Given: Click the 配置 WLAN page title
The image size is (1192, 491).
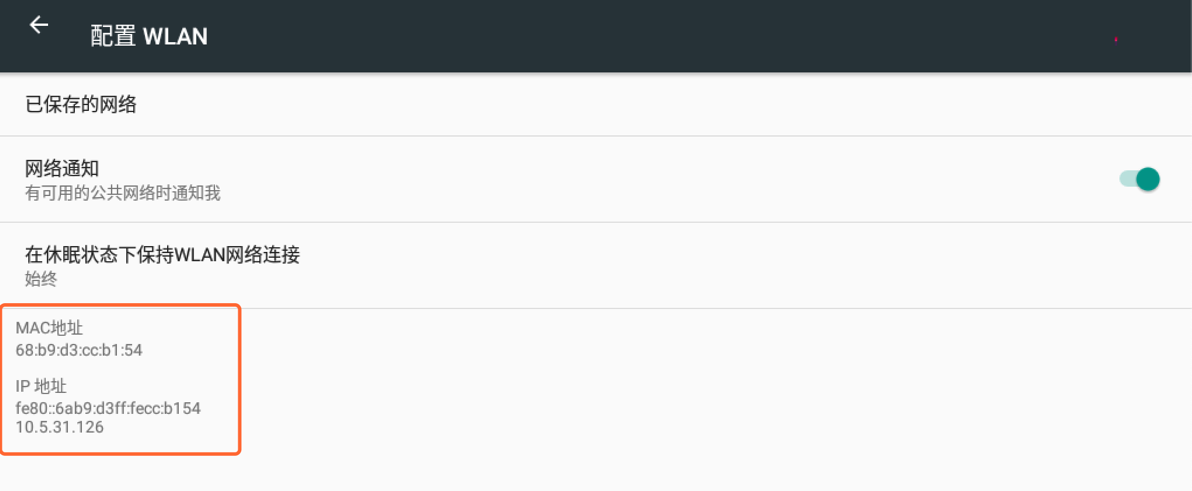Looking at the screenshot, I should coord(149,37).
